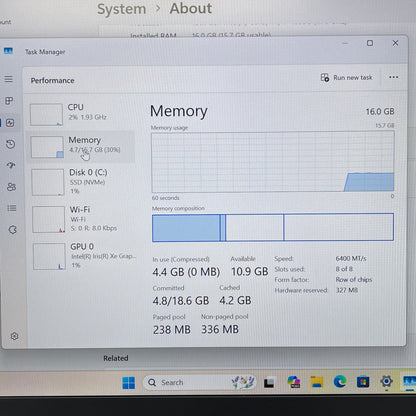Open the Services page icon
Screen dimensions: 416x416
pos(13,230)
